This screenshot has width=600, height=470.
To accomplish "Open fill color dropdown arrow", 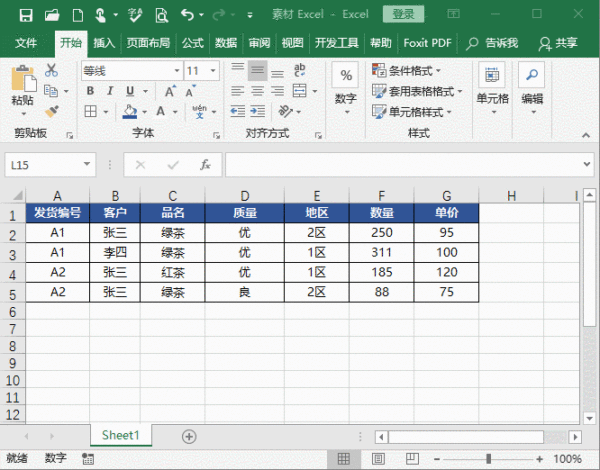I will click(x=145, y=112).
